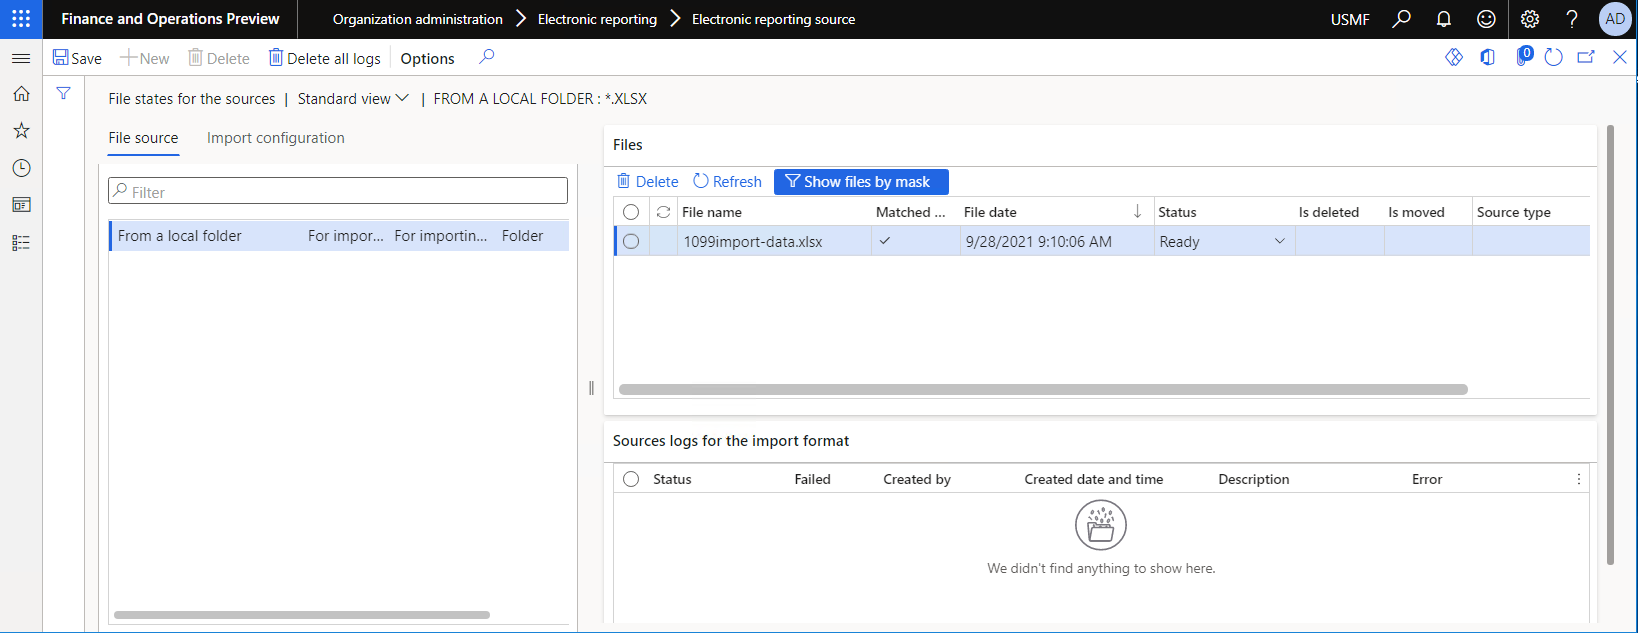
Task: Open Recent clock icon in sidebar
Action: [x=21, y=168]
